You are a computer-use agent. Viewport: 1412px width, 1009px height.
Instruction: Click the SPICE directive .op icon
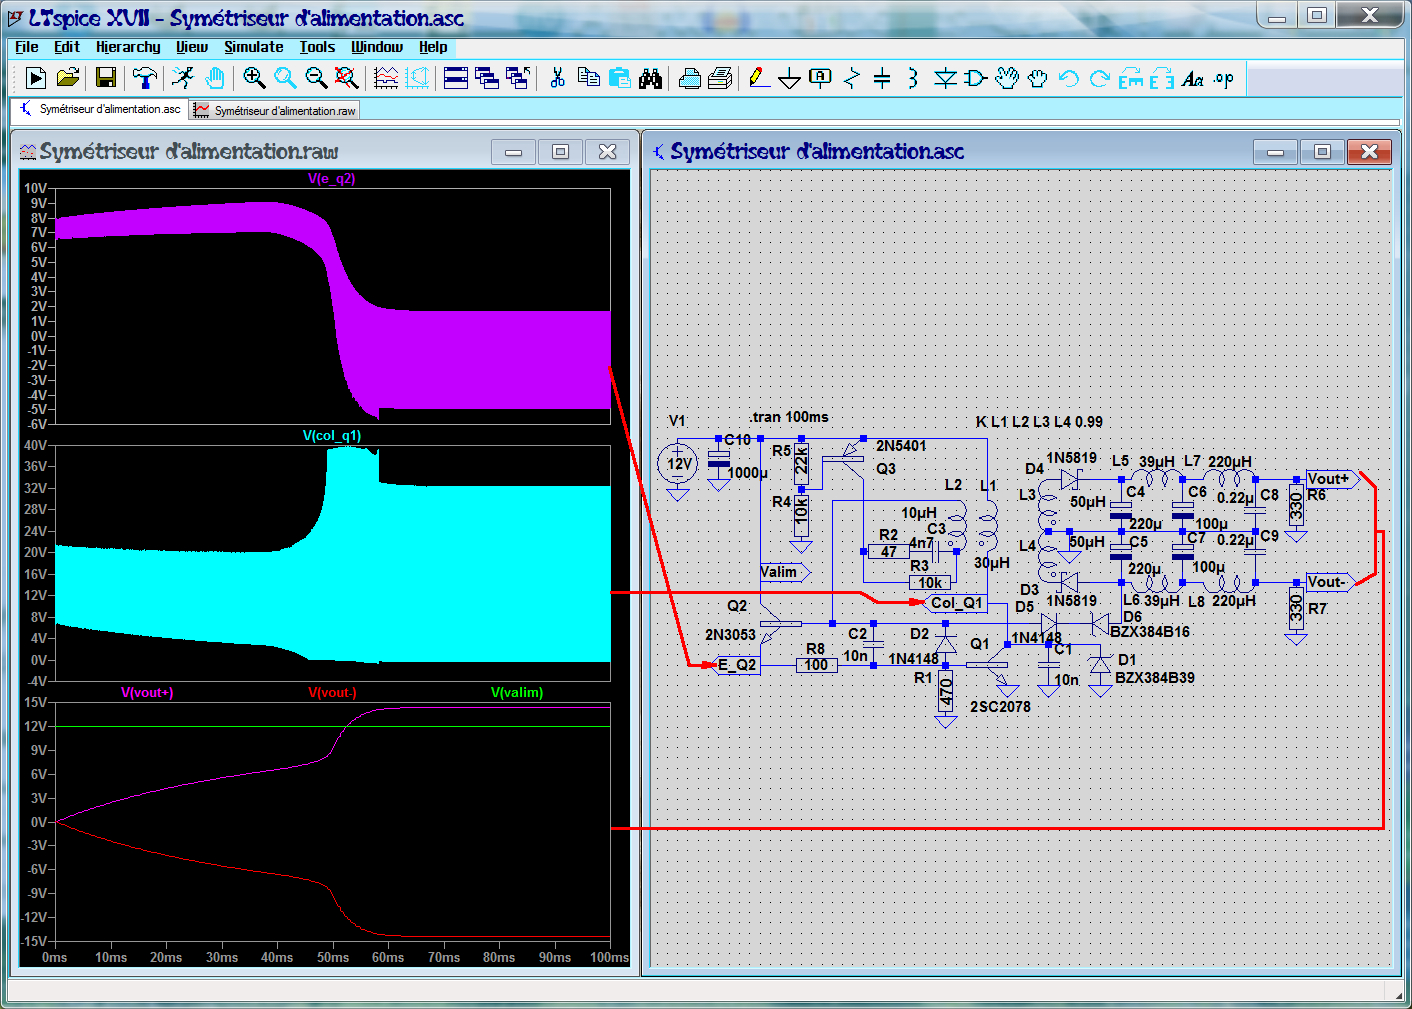(1224, 78)
